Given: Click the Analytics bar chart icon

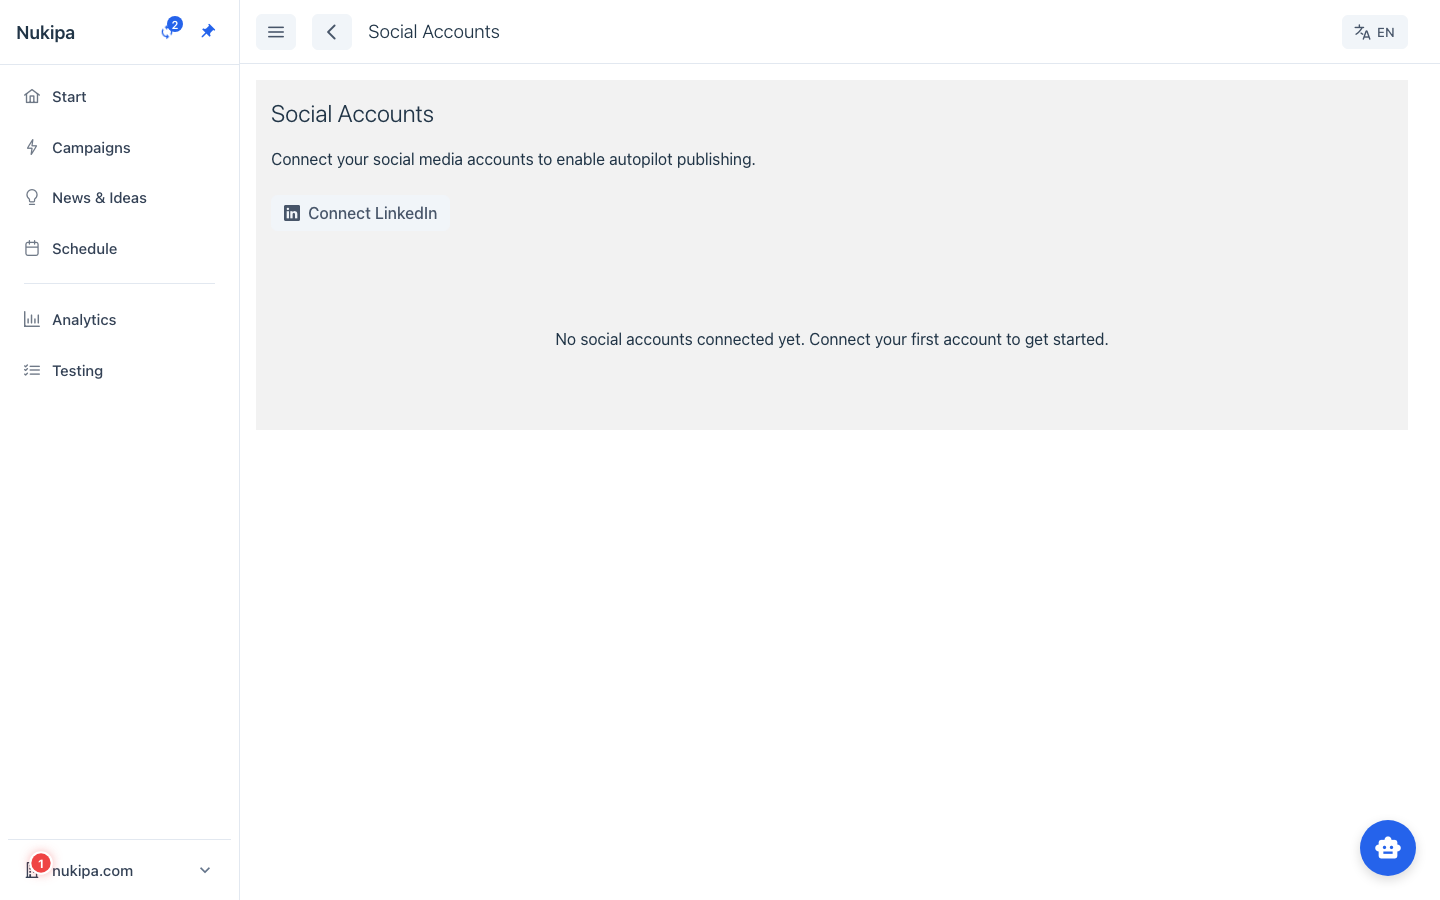Looking at the screenshot, I should click(32, 319).
